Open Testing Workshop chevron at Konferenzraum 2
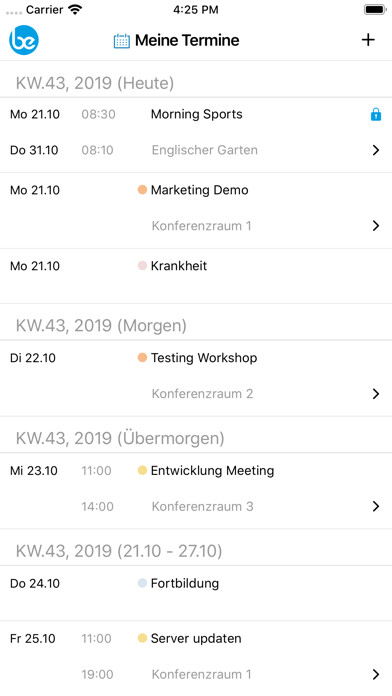 coord(376,393)
